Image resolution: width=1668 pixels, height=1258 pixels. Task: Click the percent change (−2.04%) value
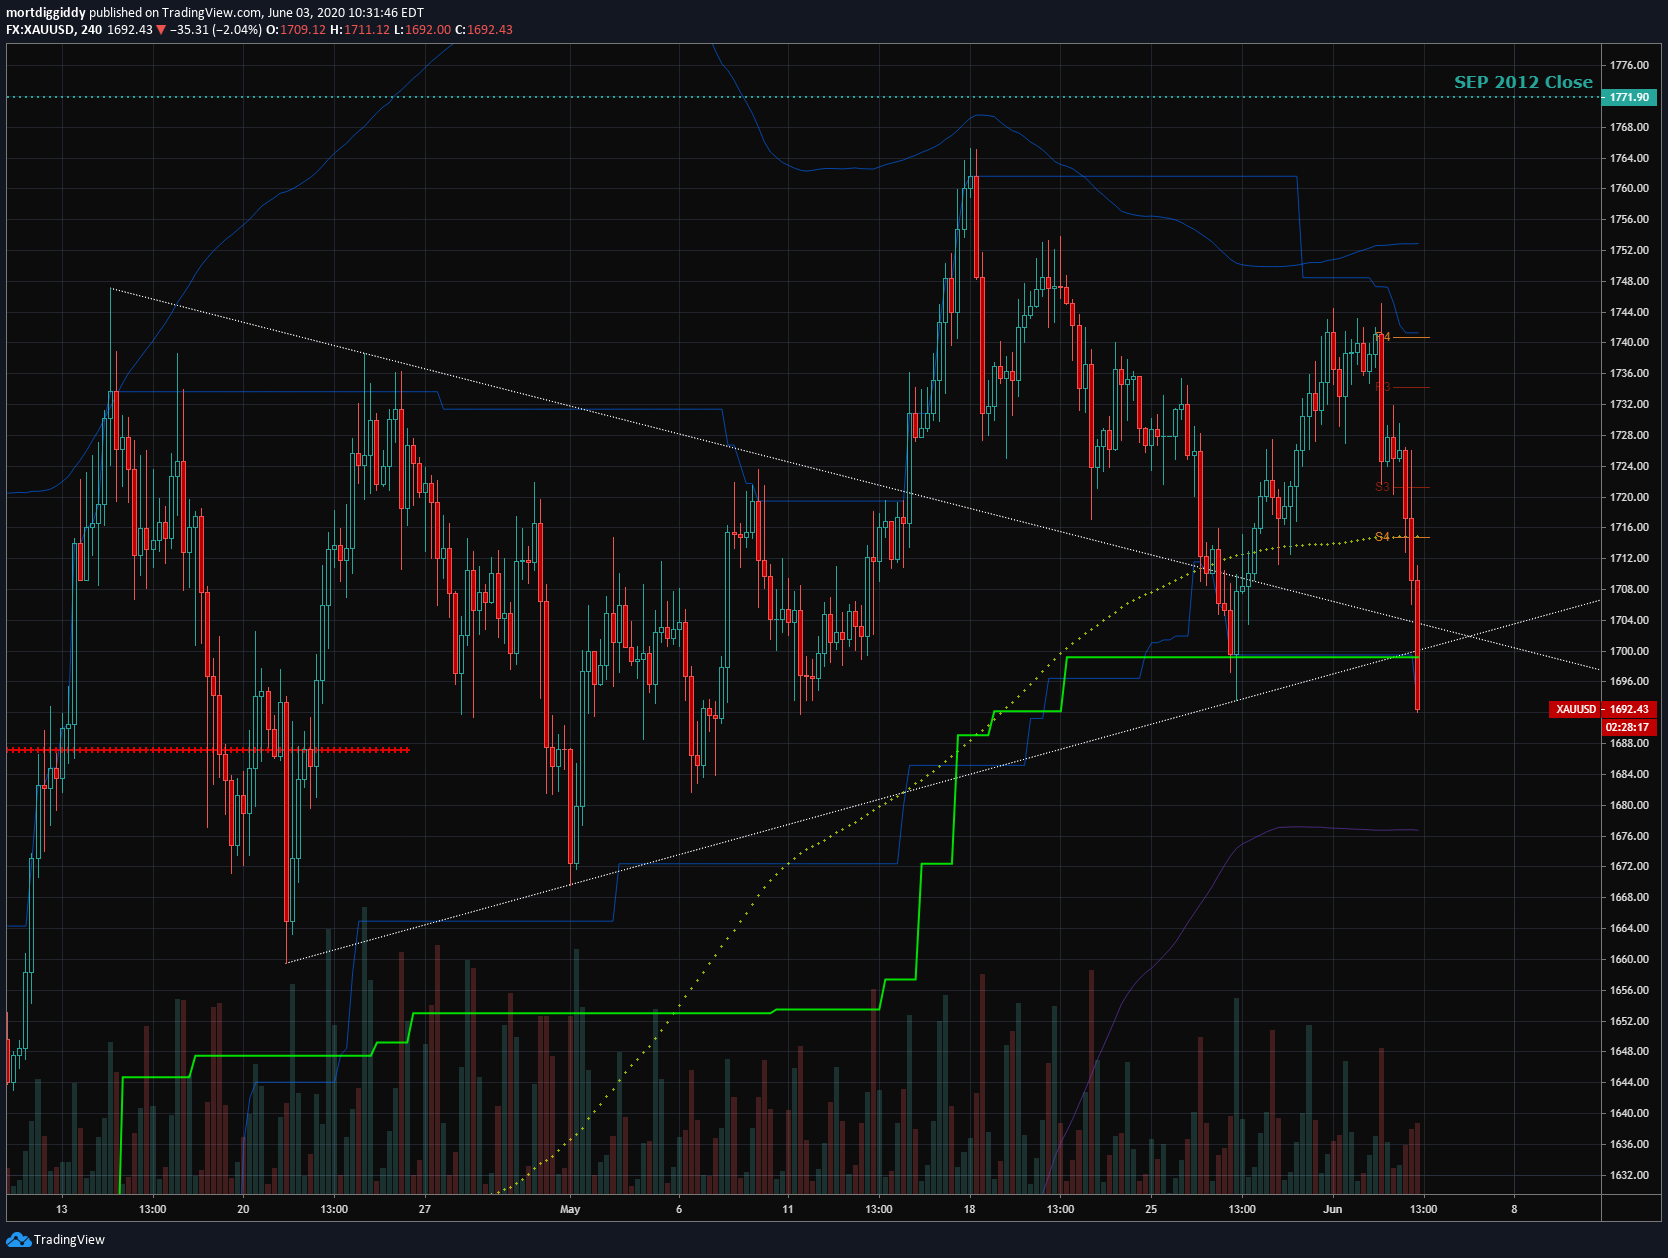(x=237, y=30)
